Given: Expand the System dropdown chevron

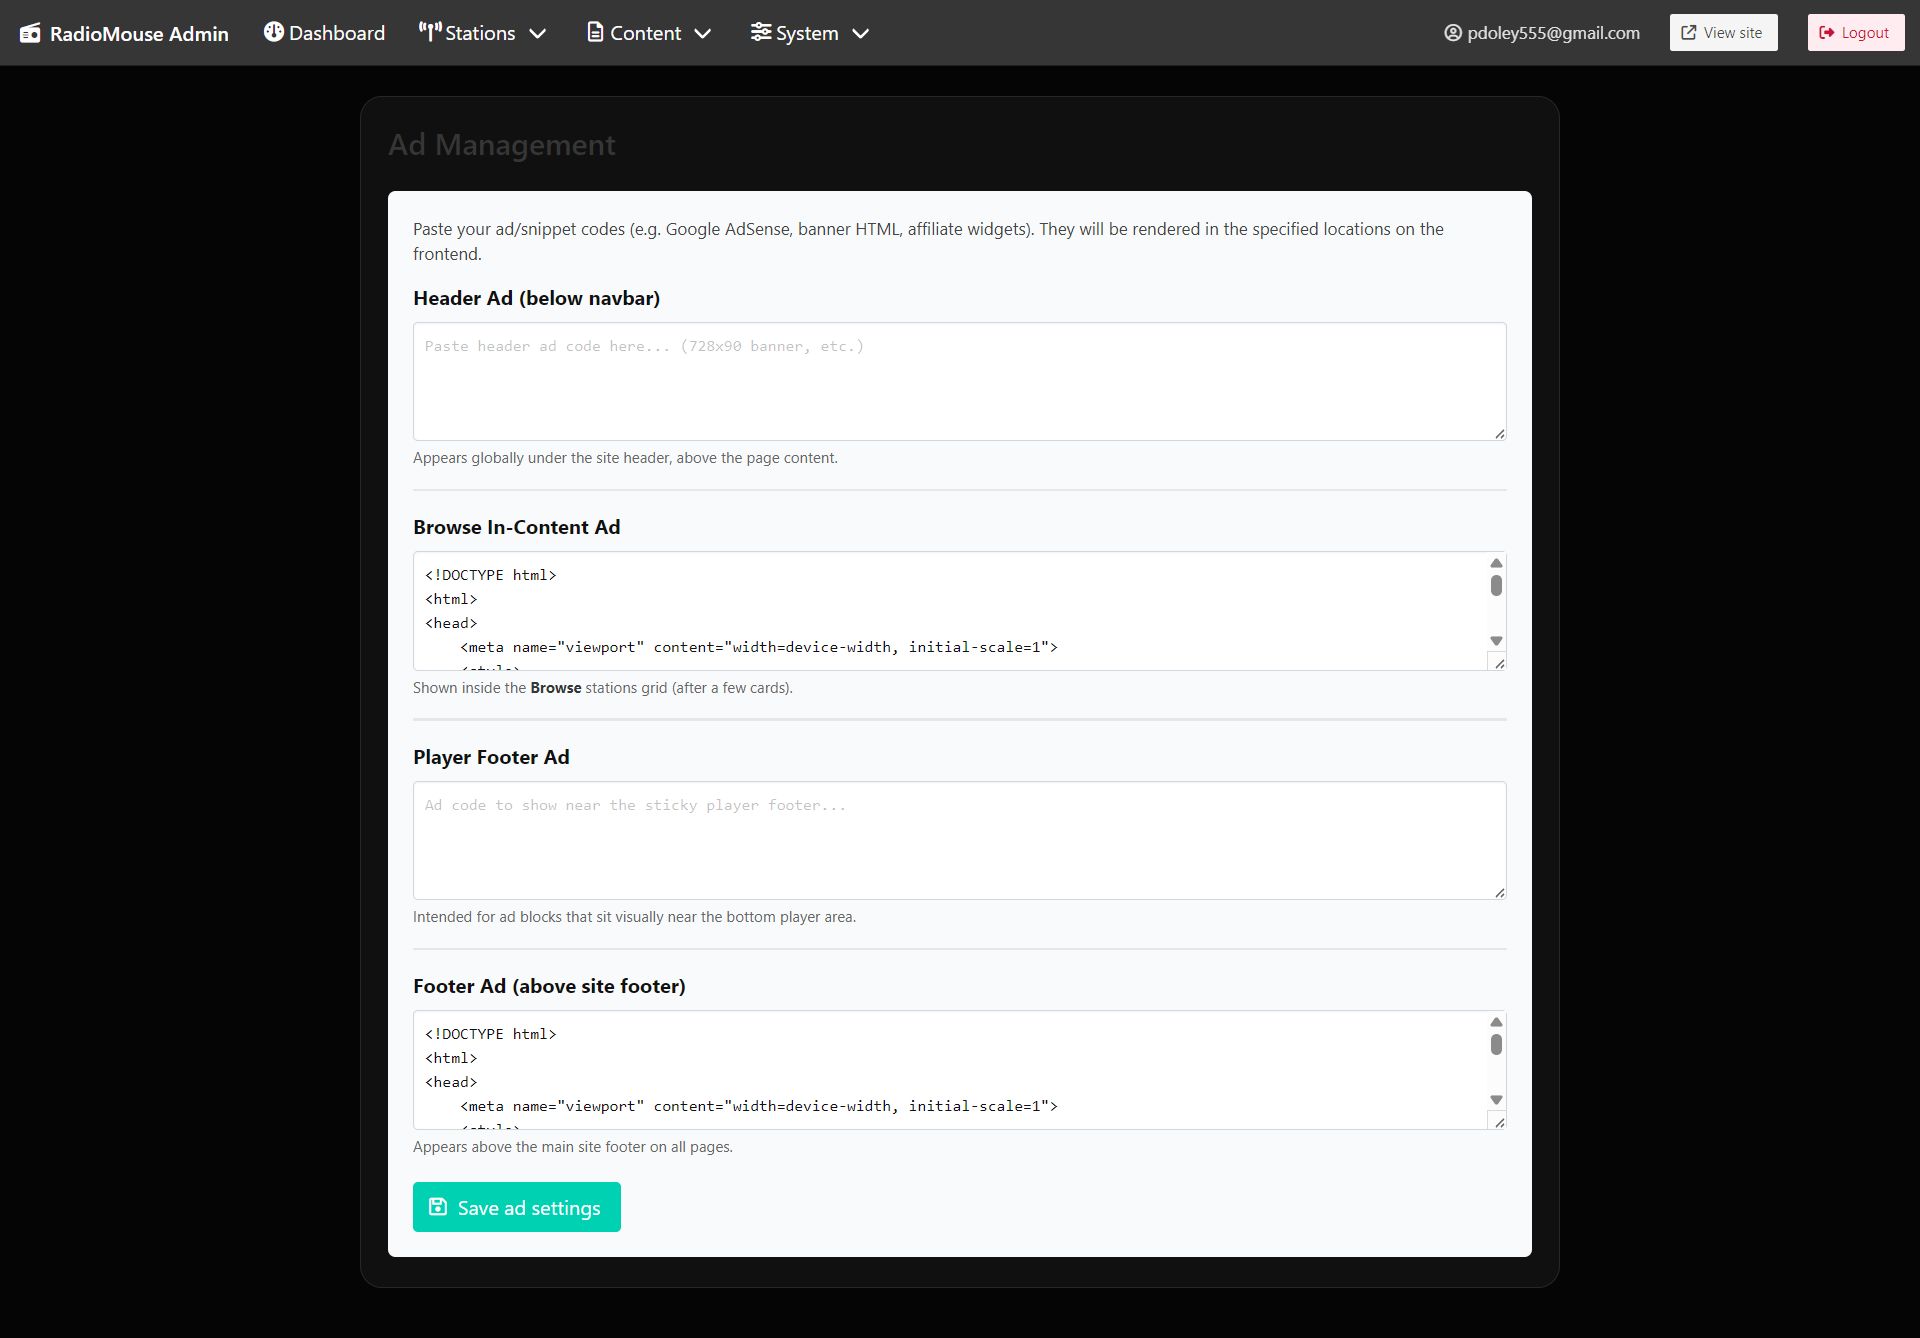Looking at the screenshot, I should [x=860, y=33].
